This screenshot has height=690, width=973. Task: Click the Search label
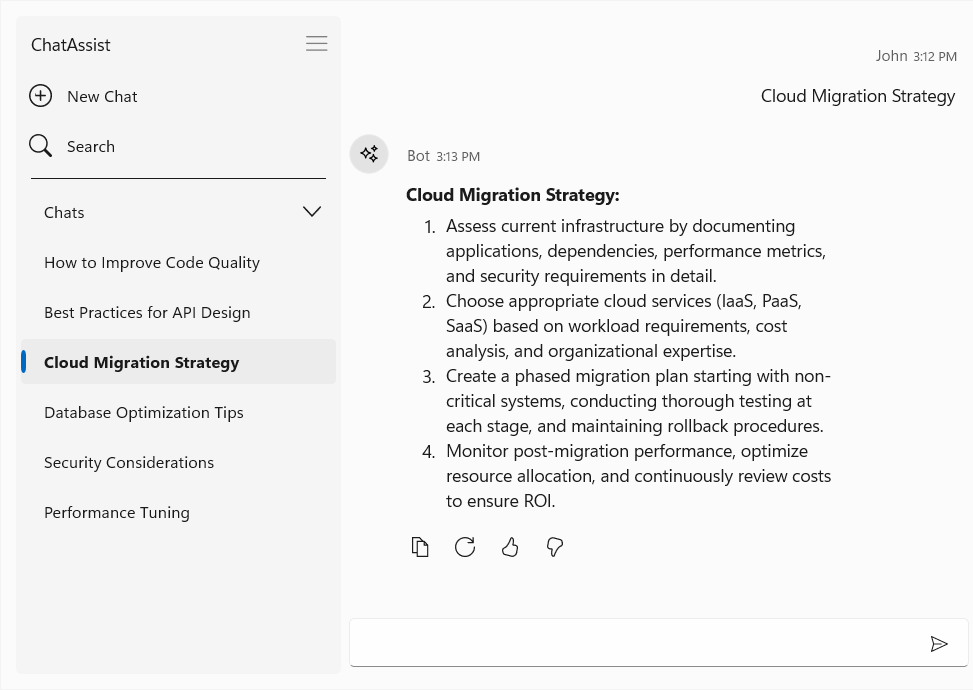(x=91, y=146)
